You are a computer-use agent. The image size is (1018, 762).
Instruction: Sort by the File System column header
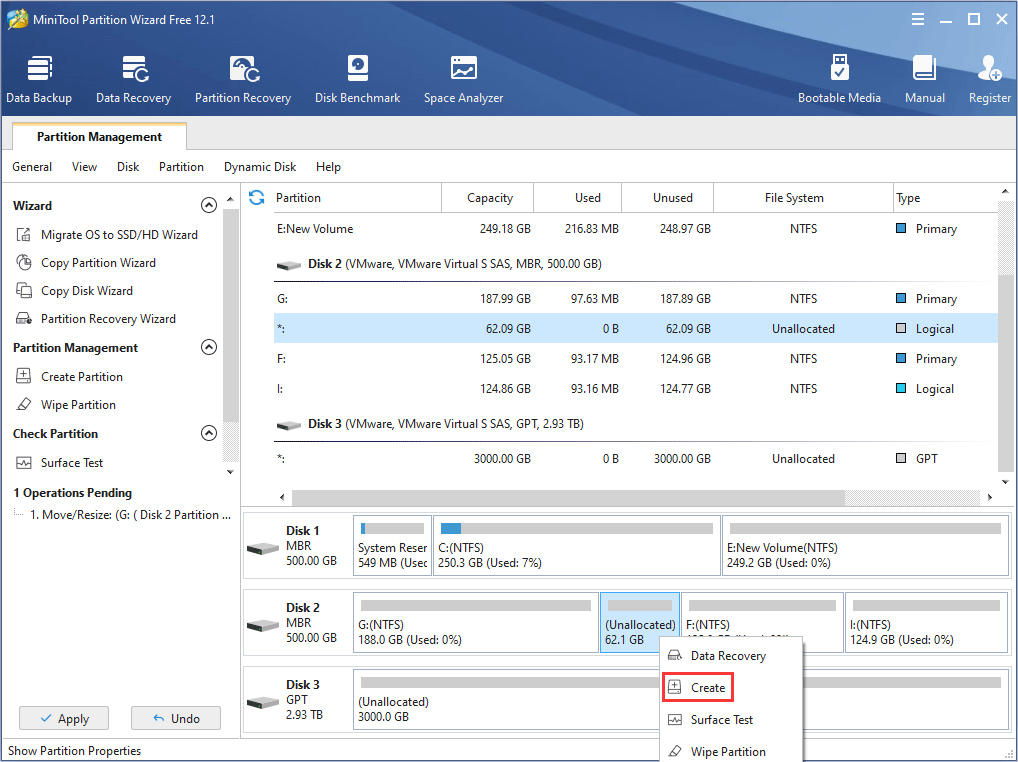[x=804, y=197]
